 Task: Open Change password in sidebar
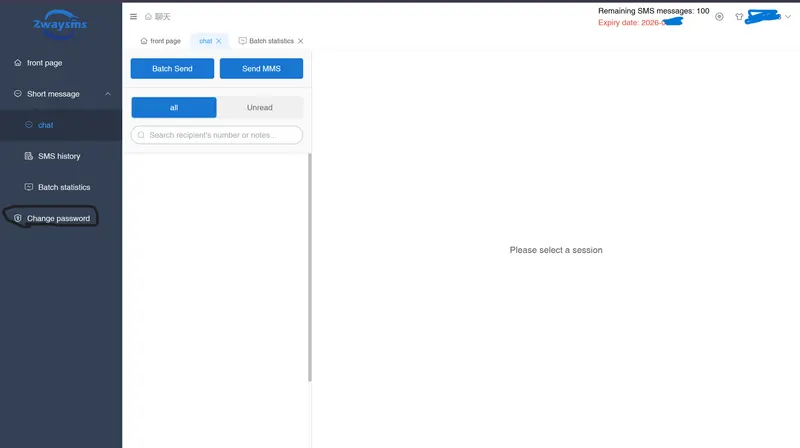tap(61, 218)
